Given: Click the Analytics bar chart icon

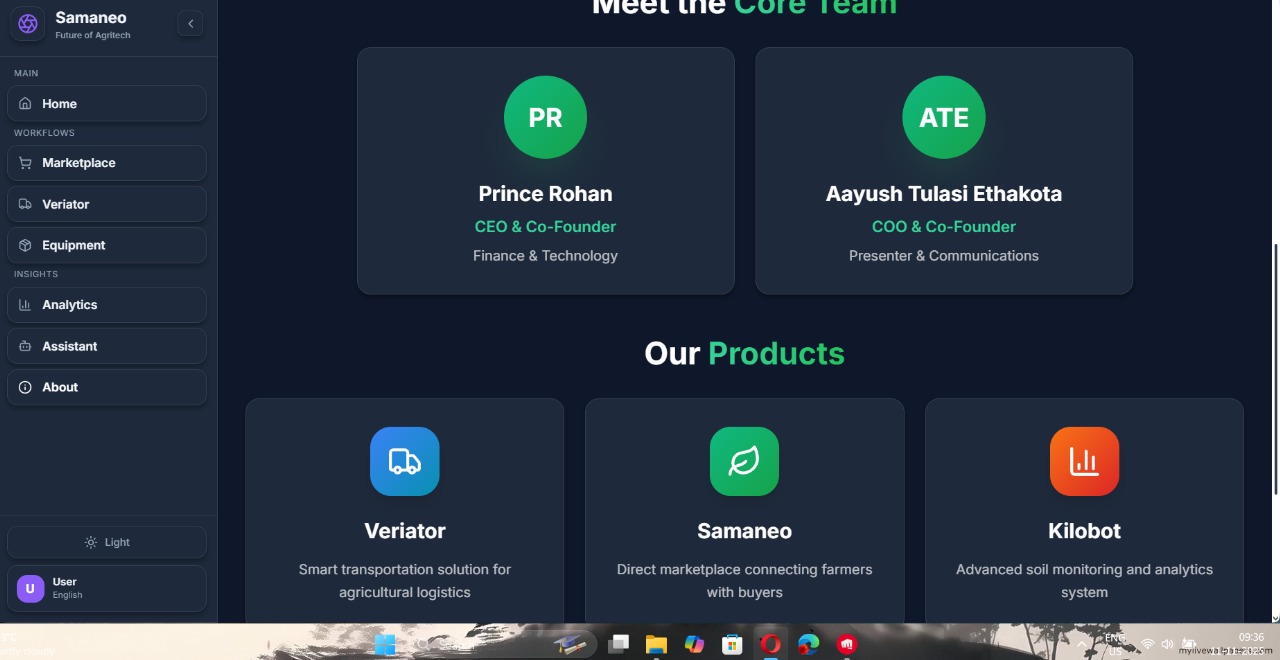Looking at the screenshot, I should (x=25, y=305).
